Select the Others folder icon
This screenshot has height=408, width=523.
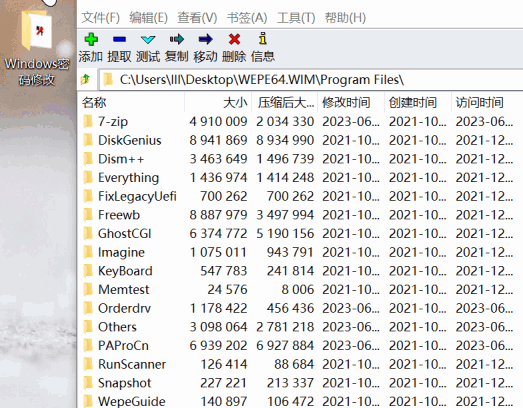88,327
